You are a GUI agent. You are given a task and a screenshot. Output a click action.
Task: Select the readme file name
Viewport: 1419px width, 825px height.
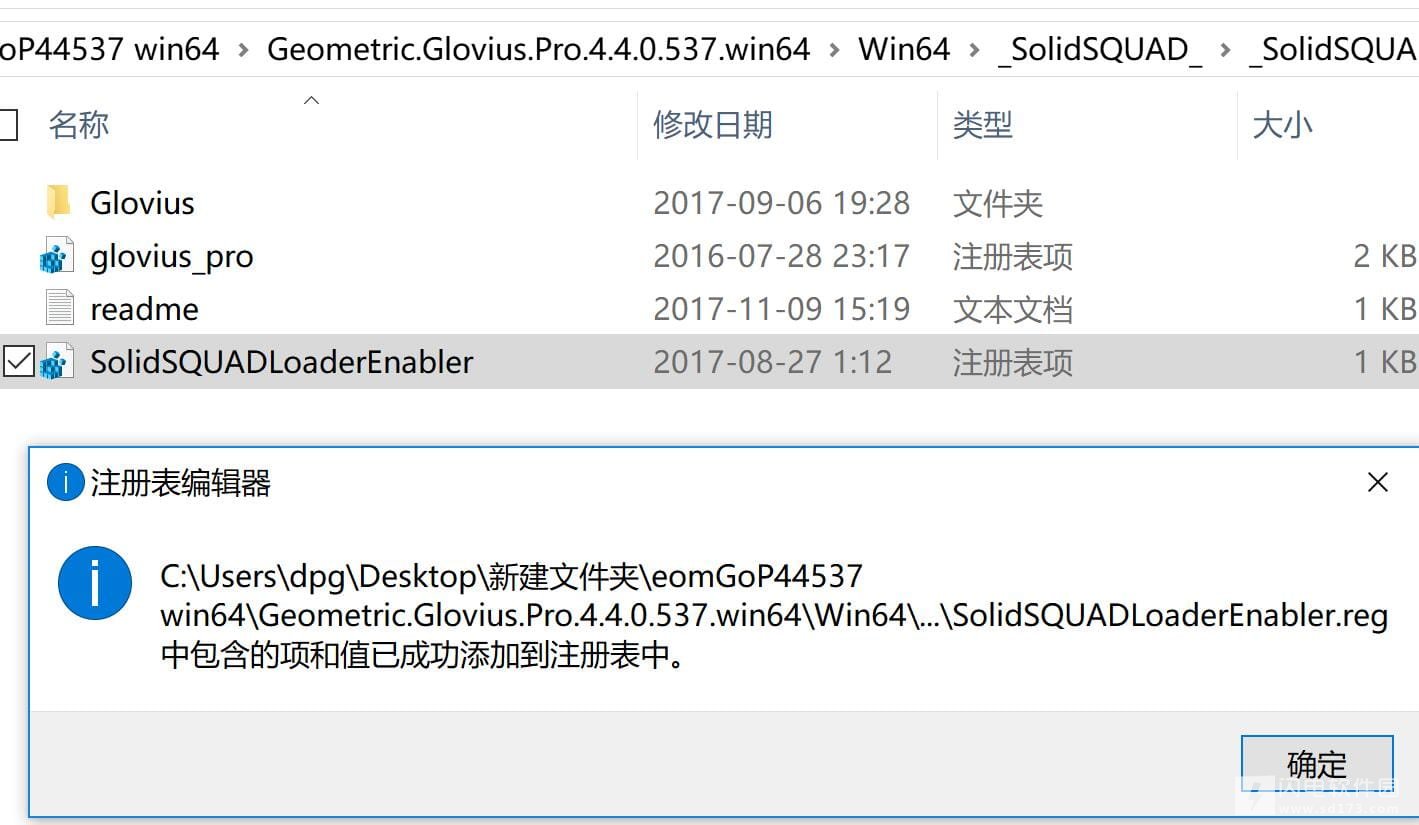[145, 308]
